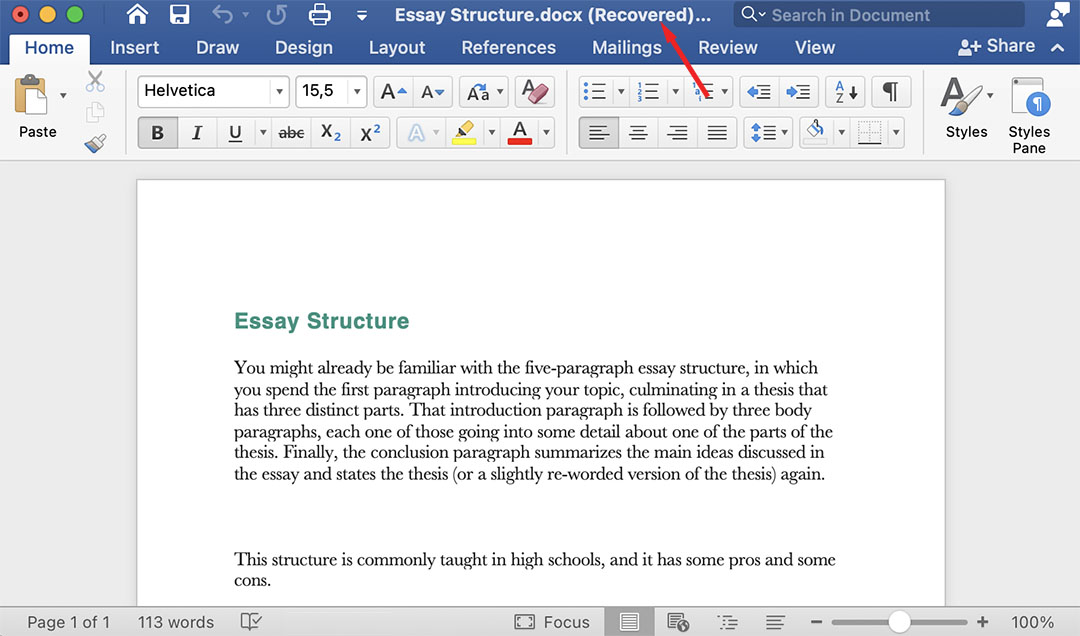The height and width of the screenshot is (636, 1080).
Task: Apply the red font color
Action: (520, 132)
